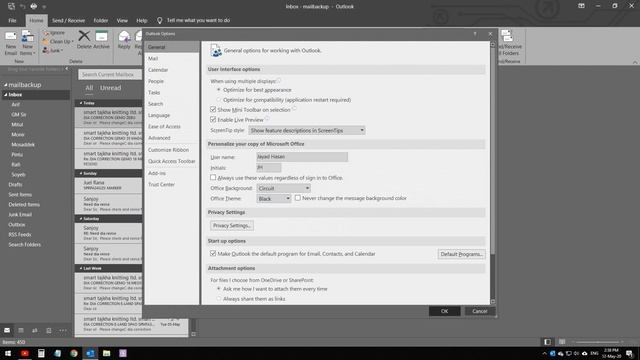
Task: Click the Outlook Options vertical scrollbar
Action: [492, 173]
